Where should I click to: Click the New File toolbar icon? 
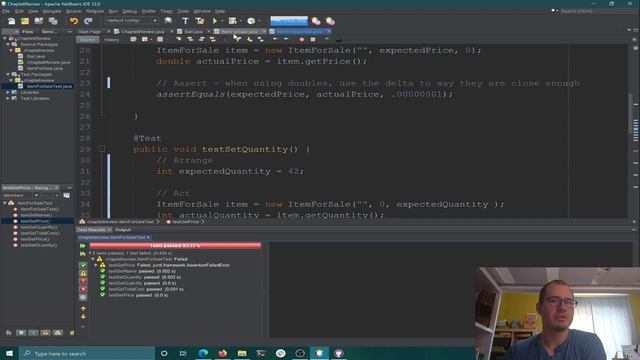coord(11,21)
